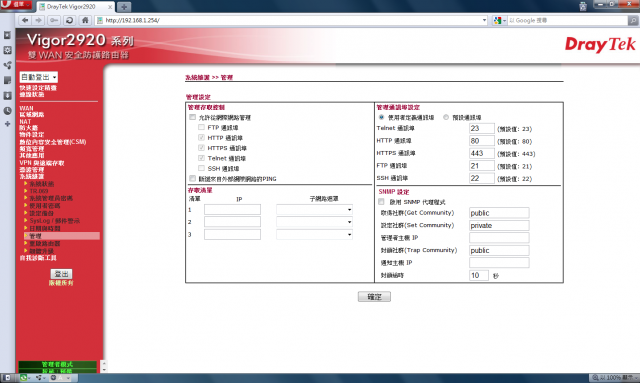Screen dimensions: 640x383
Task: Click the trap timeout field showing 10
Action: tap(479, 276)
